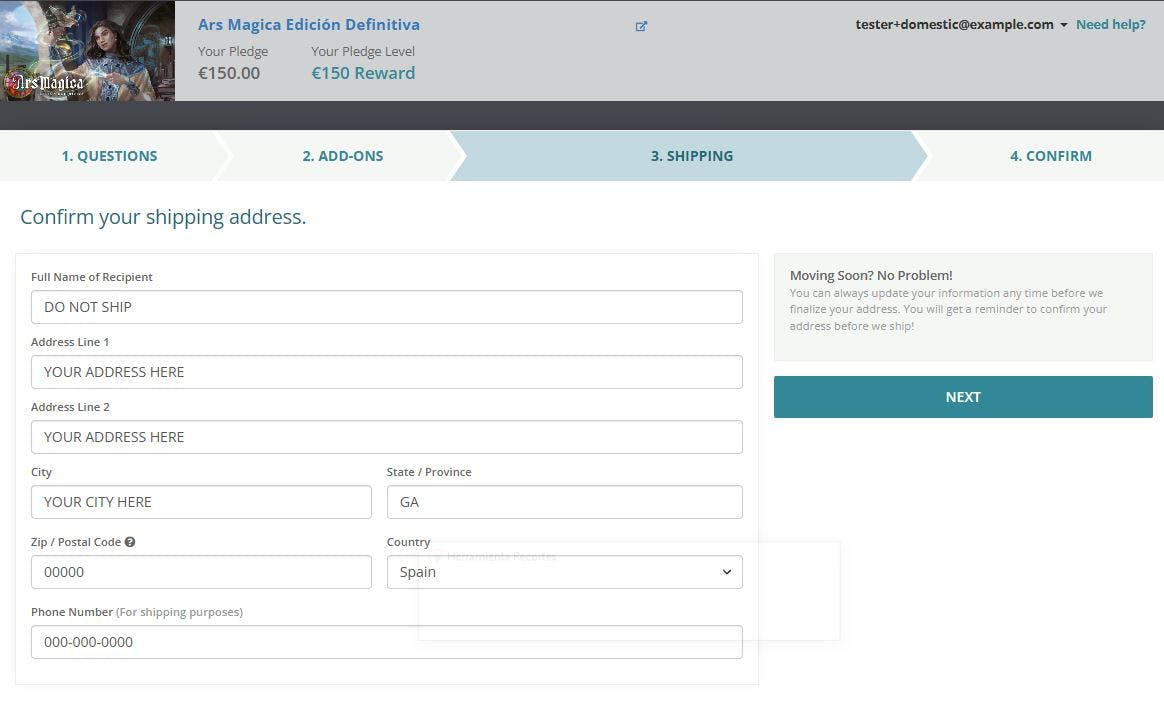Expand the Country dropdown showing Spain
The width and height of the screenshot is (1164, 711).
(x=564, y=572)
